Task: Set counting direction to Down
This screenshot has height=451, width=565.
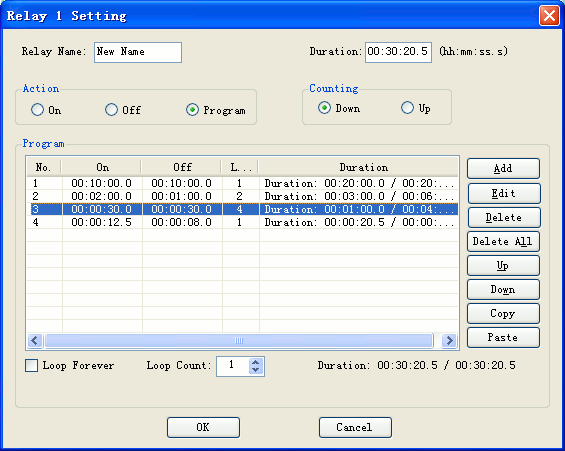Action: pos(324,108)
